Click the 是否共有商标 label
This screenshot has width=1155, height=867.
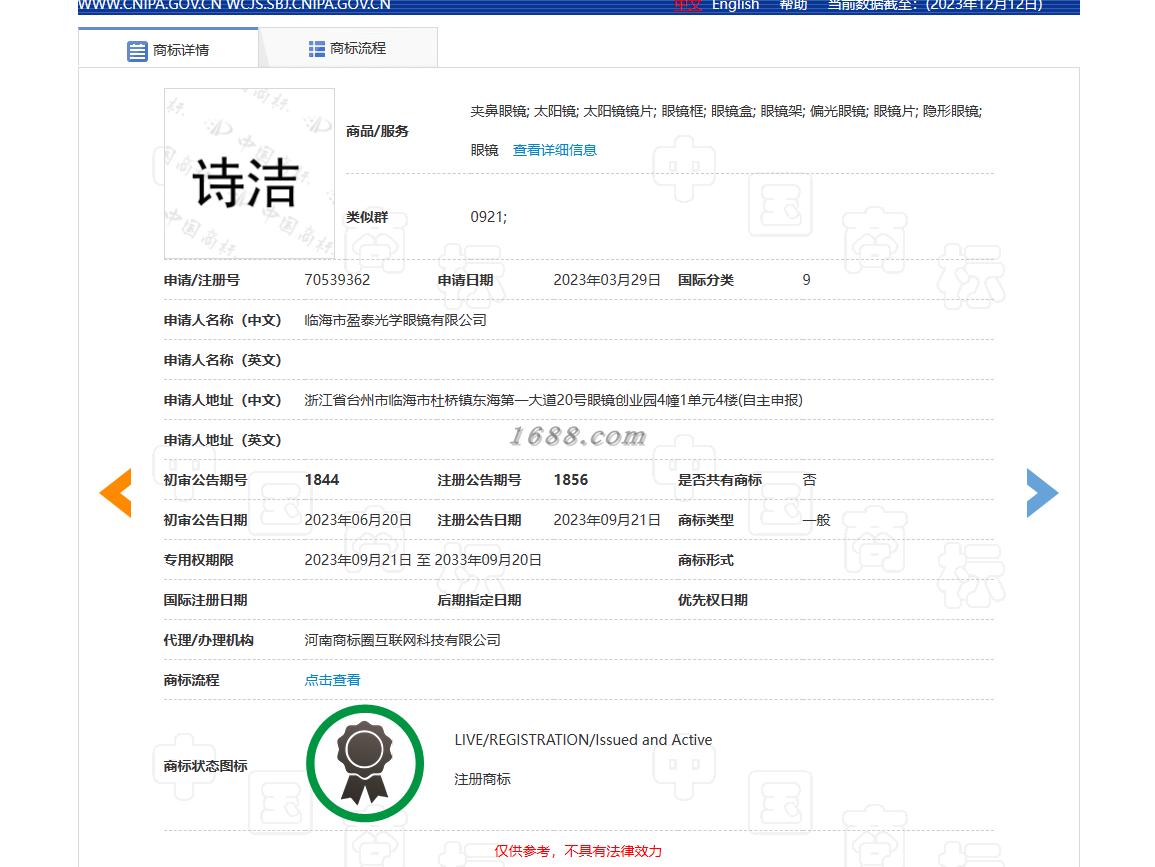(x=720, y=480)
